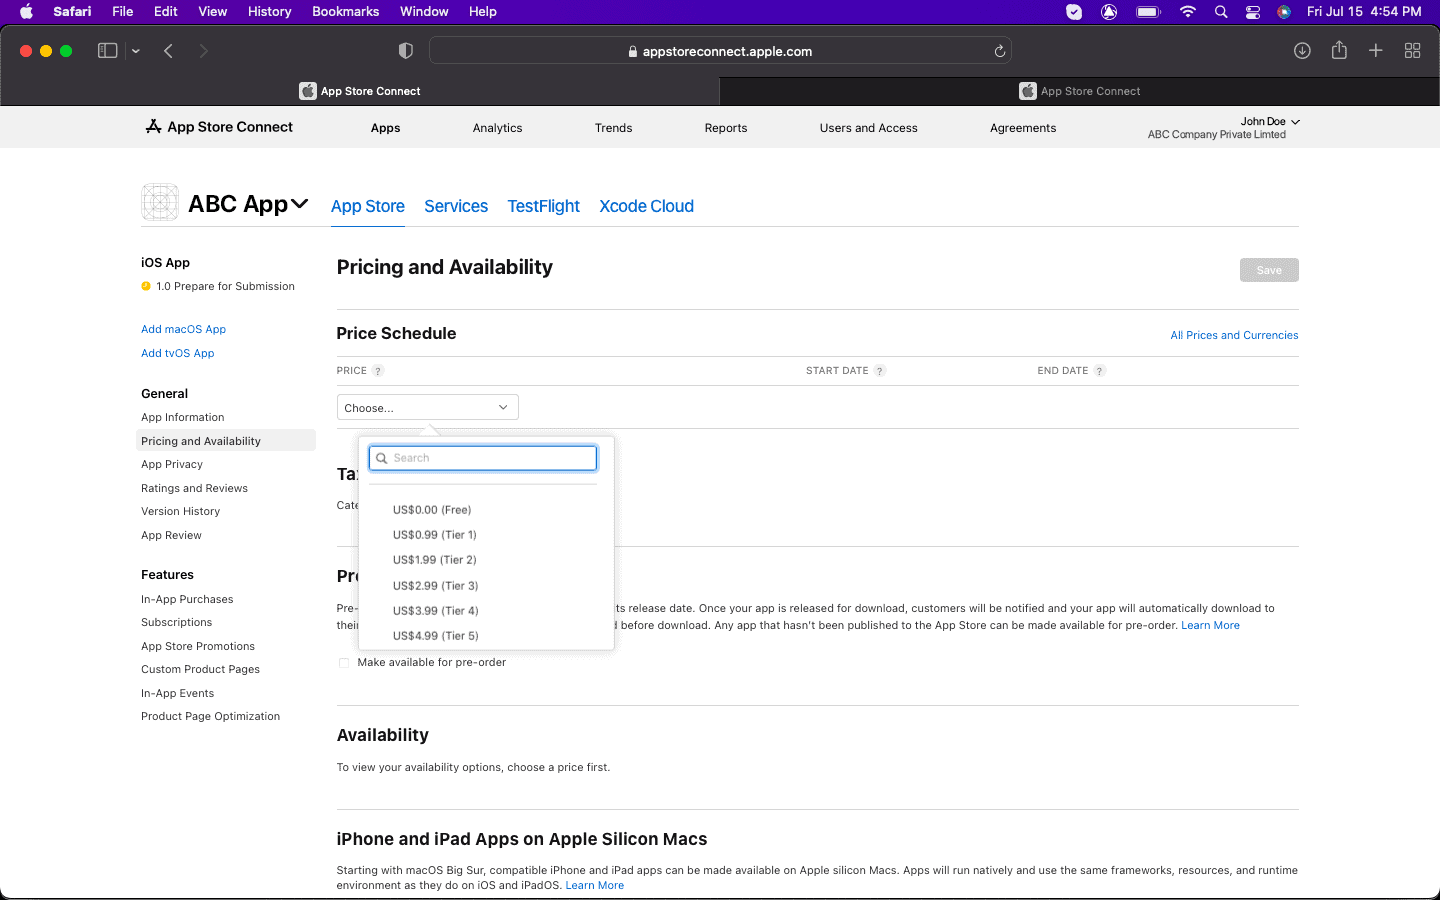The height and width of the screenshot is (900, 1440).
Task: Enable Make available for pre-order checkbox
Action: [344, 663]
